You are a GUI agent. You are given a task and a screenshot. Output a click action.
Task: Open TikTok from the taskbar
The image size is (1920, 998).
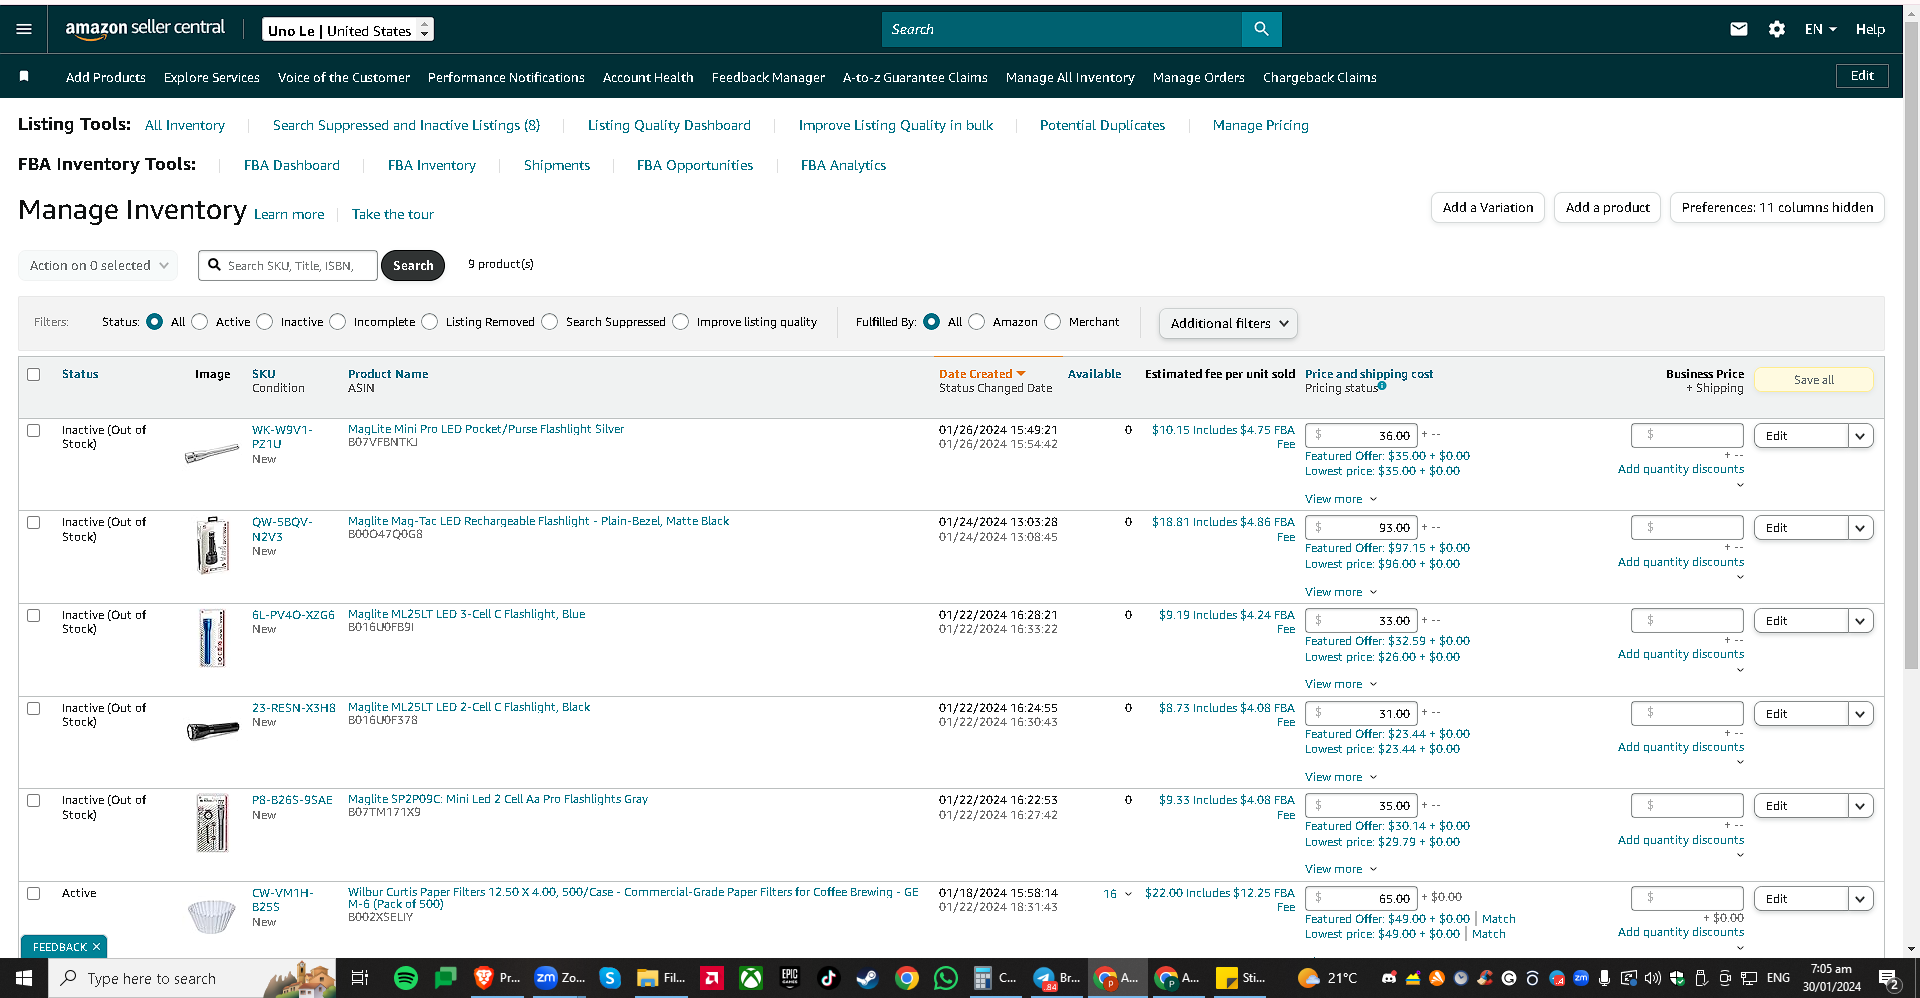point(828,978)
